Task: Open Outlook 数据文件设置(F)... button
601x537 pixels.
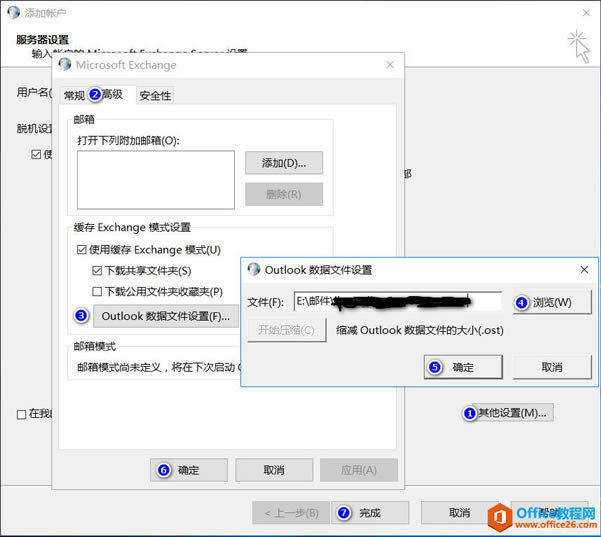Action: [166, 316]
